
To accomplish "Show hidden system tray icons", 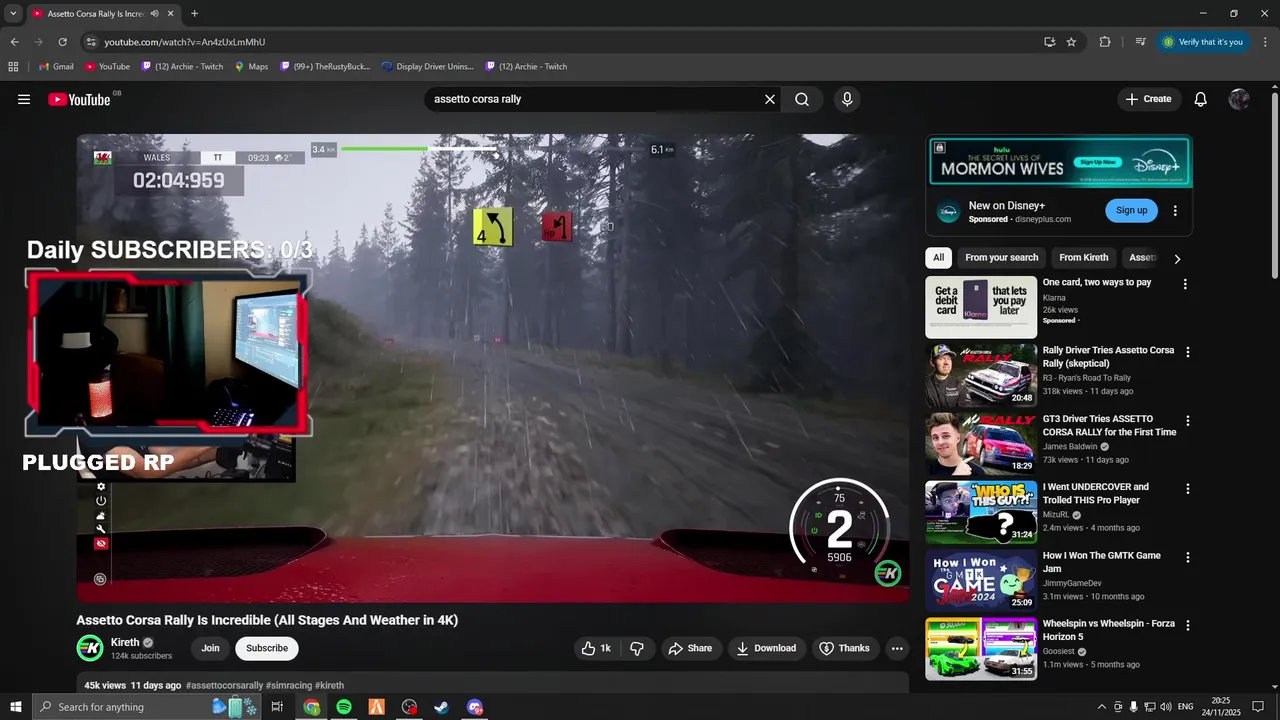I will tap(1102, 707).
